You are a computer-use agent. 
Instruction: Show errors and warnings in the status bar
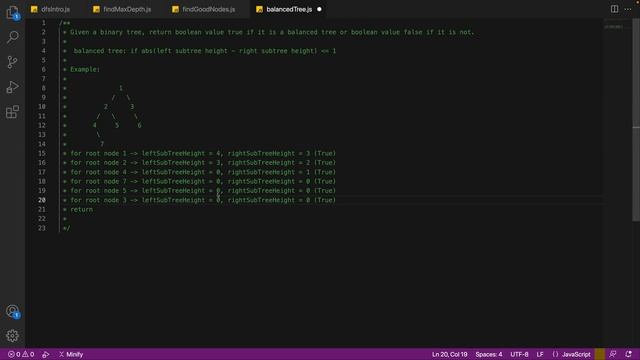click(21, 354)
